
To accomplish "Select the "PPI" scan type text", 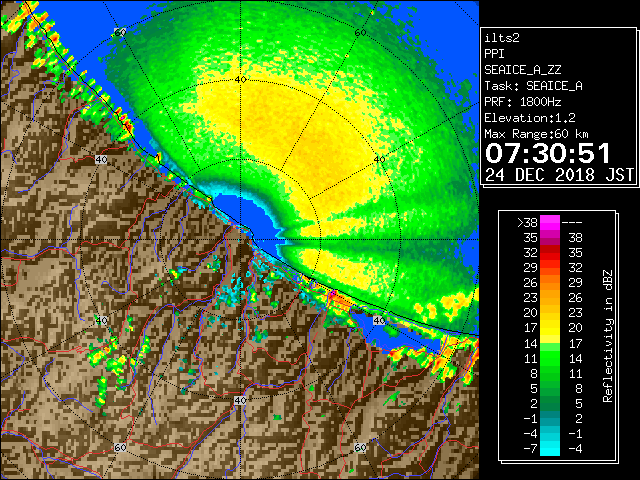I will [x=494, y=54].
